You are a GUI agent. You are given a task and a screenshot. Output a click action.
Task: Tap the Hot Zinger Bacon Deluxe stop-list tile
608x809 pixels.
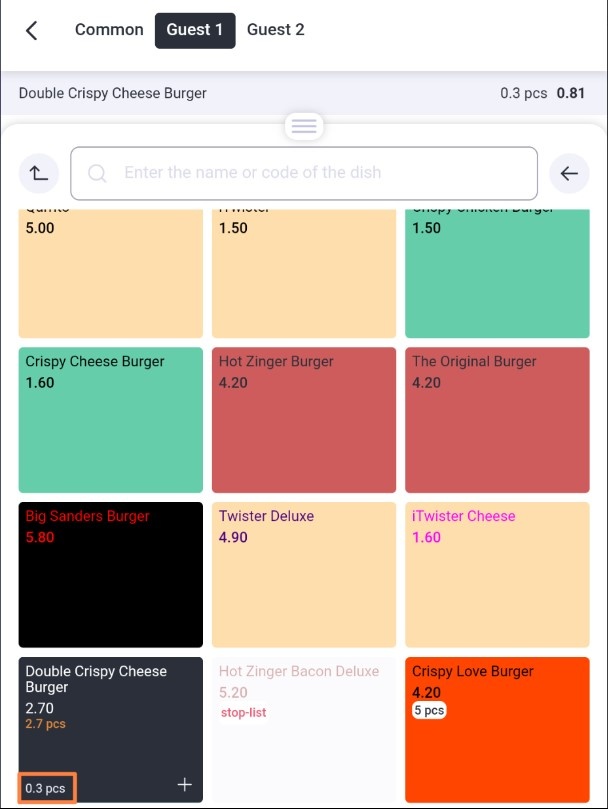pos(303,730)
